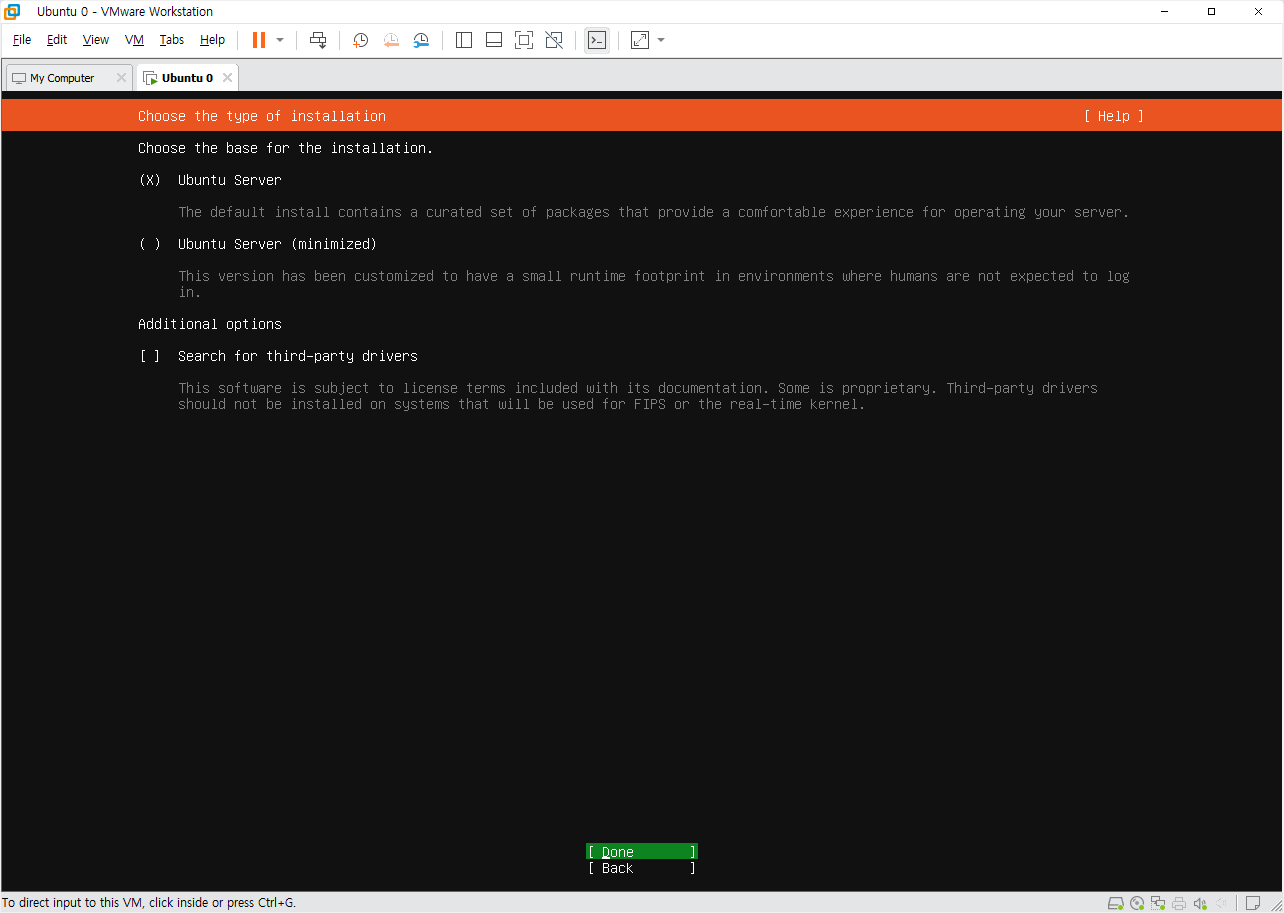The image size is (1284, 913).
Task: Open the power options dropdown arrow
Action: [280, 40]
